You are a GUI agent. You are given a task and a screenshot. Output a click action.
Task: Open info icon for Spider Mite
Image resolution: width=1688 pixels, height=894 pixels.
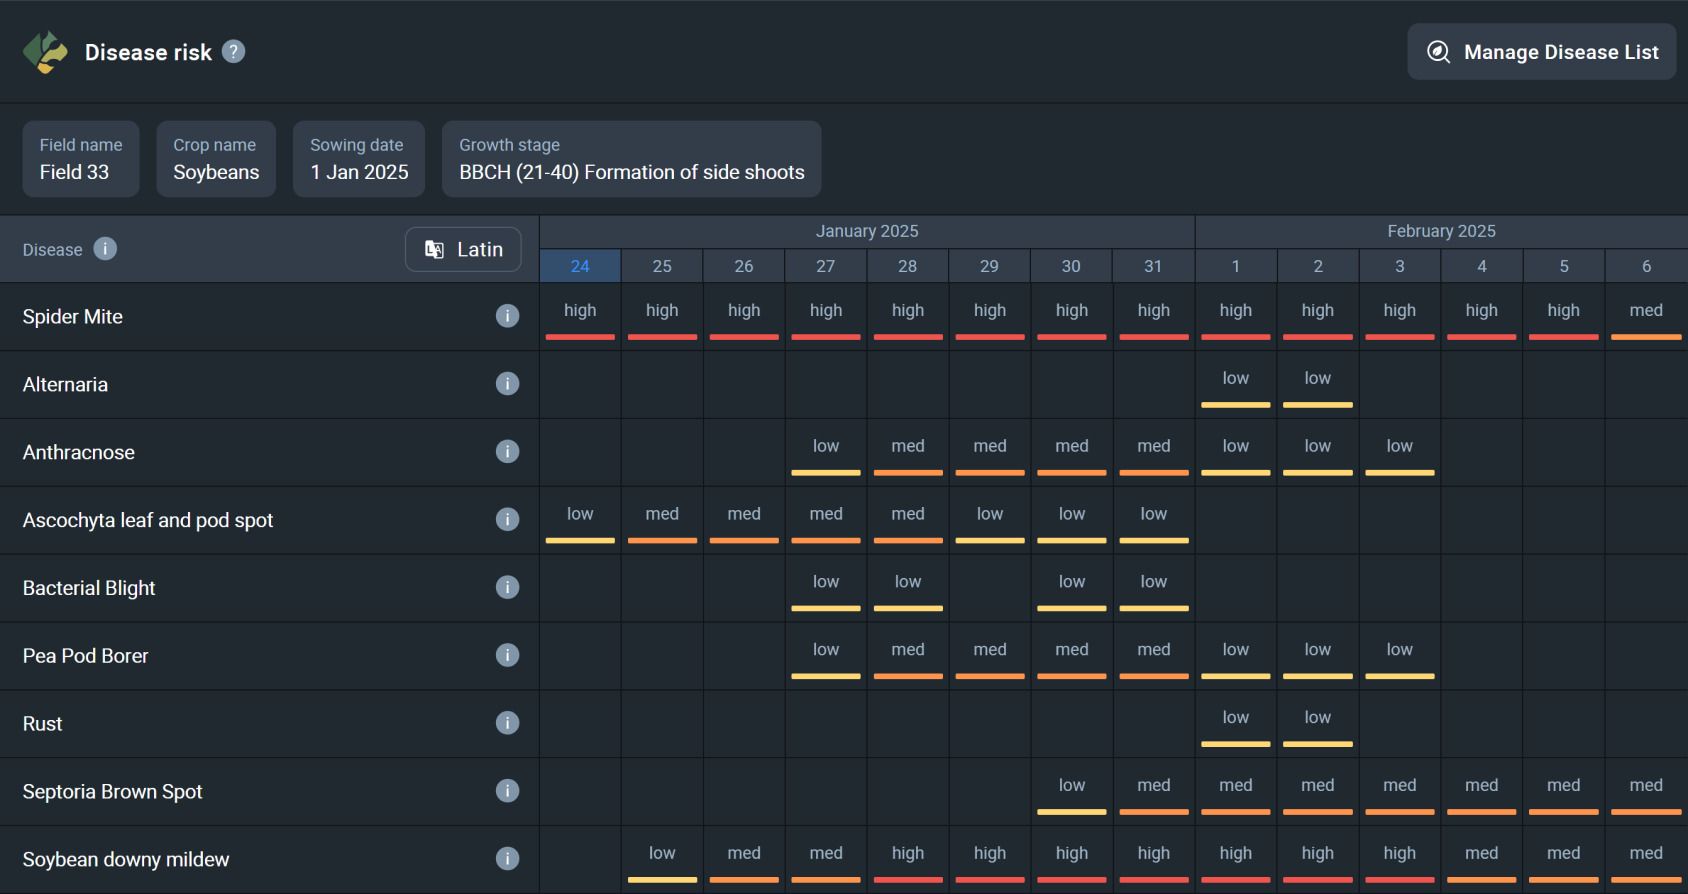(507, 316)
